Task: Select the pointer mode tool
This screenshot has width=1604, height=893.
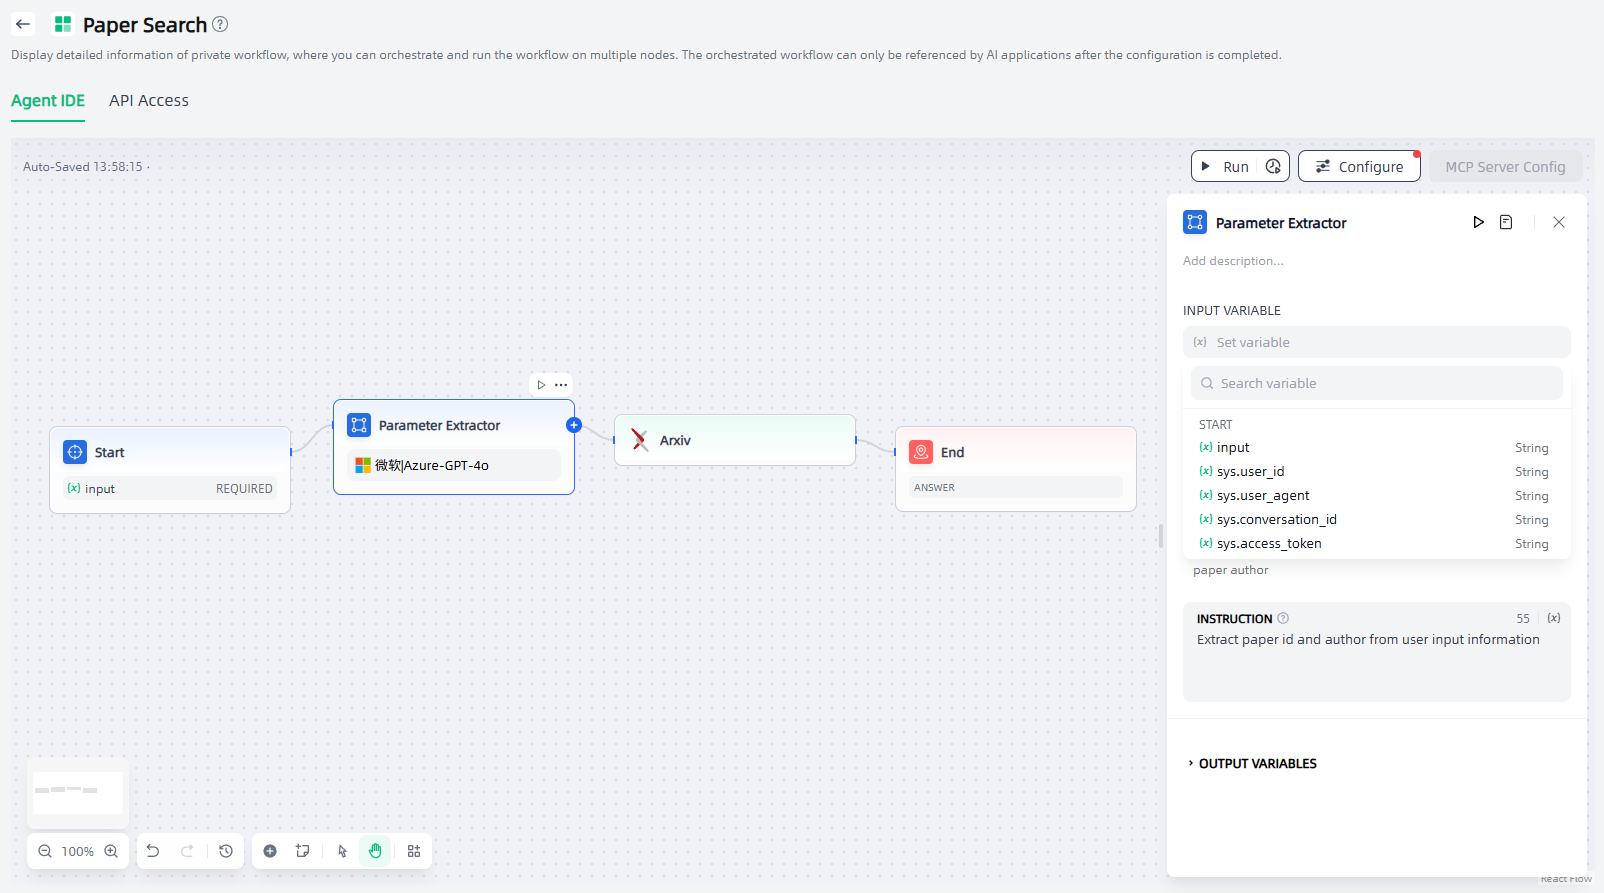Action: click(x=342, y=851)
